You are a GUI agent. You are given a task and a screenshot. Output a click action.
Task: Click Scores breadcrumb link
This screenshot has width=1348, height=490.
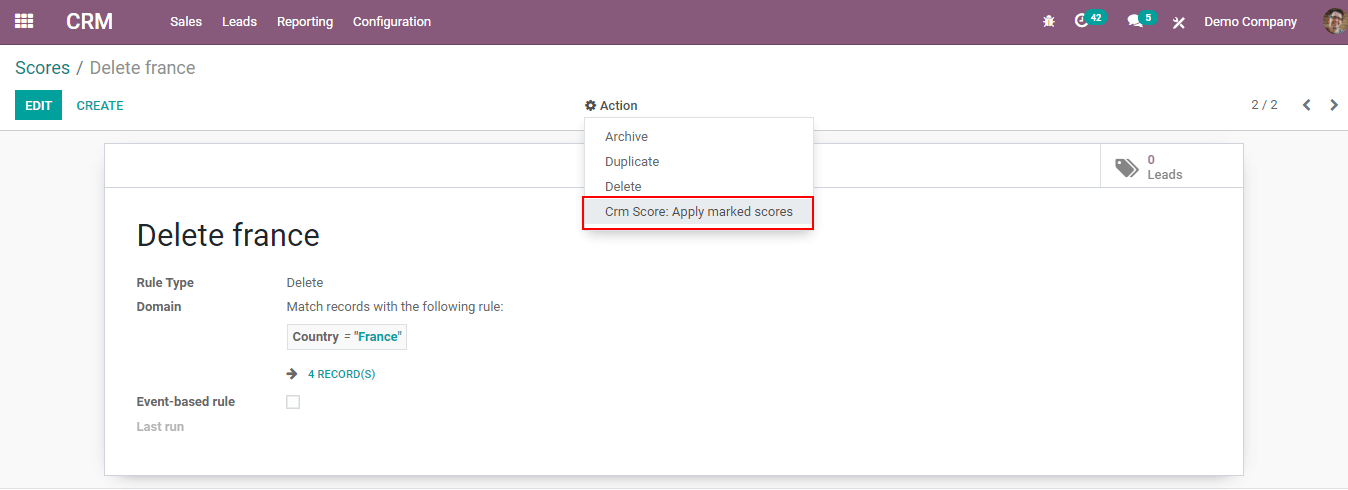(x=42, y=68)
